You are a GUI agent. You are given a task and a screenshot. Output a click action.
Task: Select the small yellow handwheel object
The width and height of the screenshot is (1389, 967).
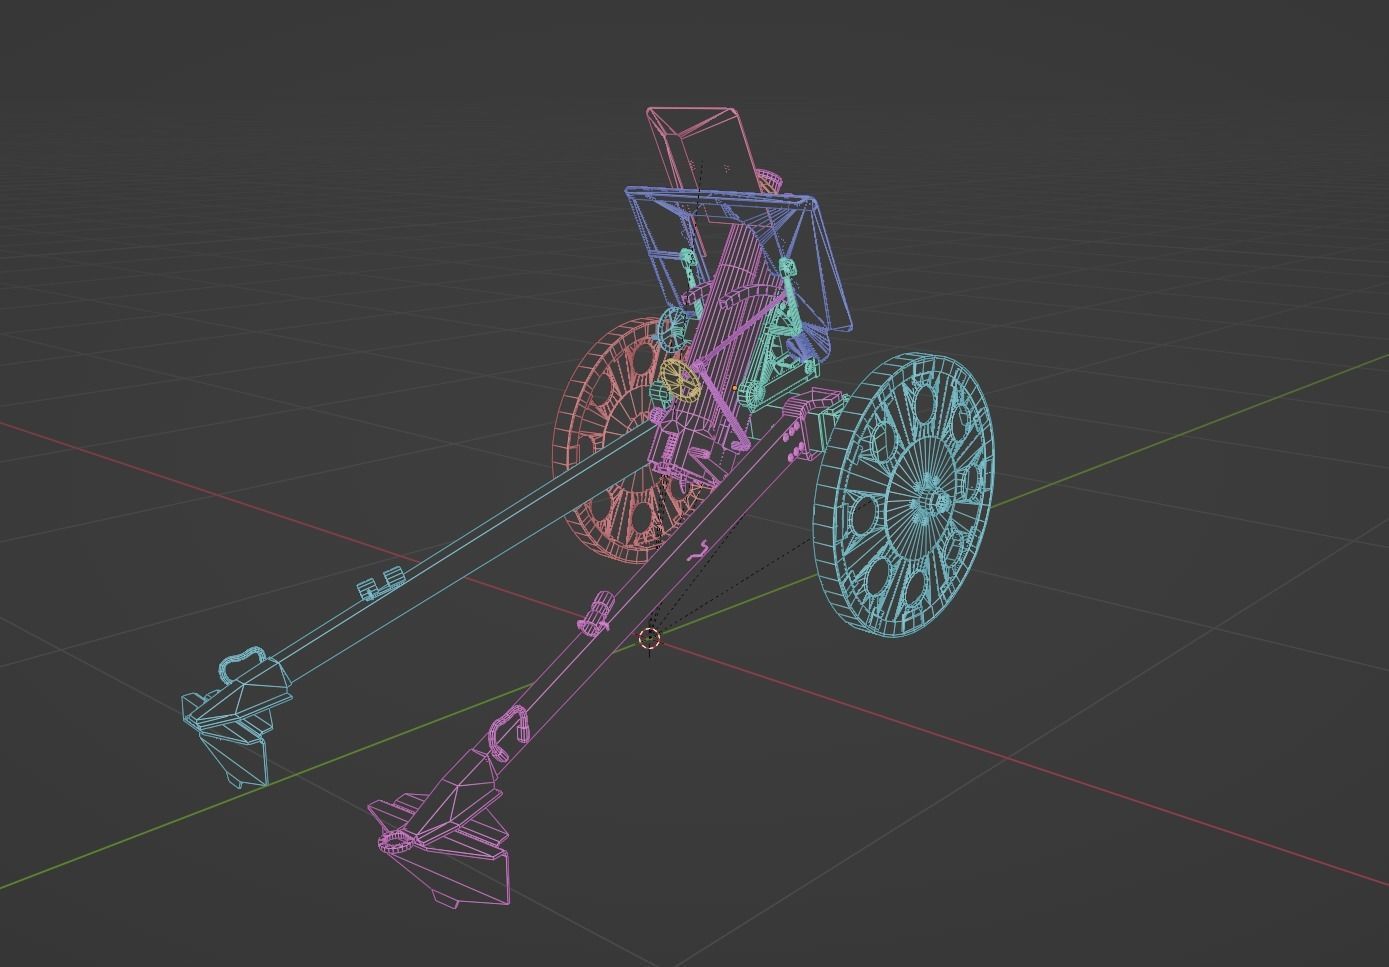click(679, 379)
